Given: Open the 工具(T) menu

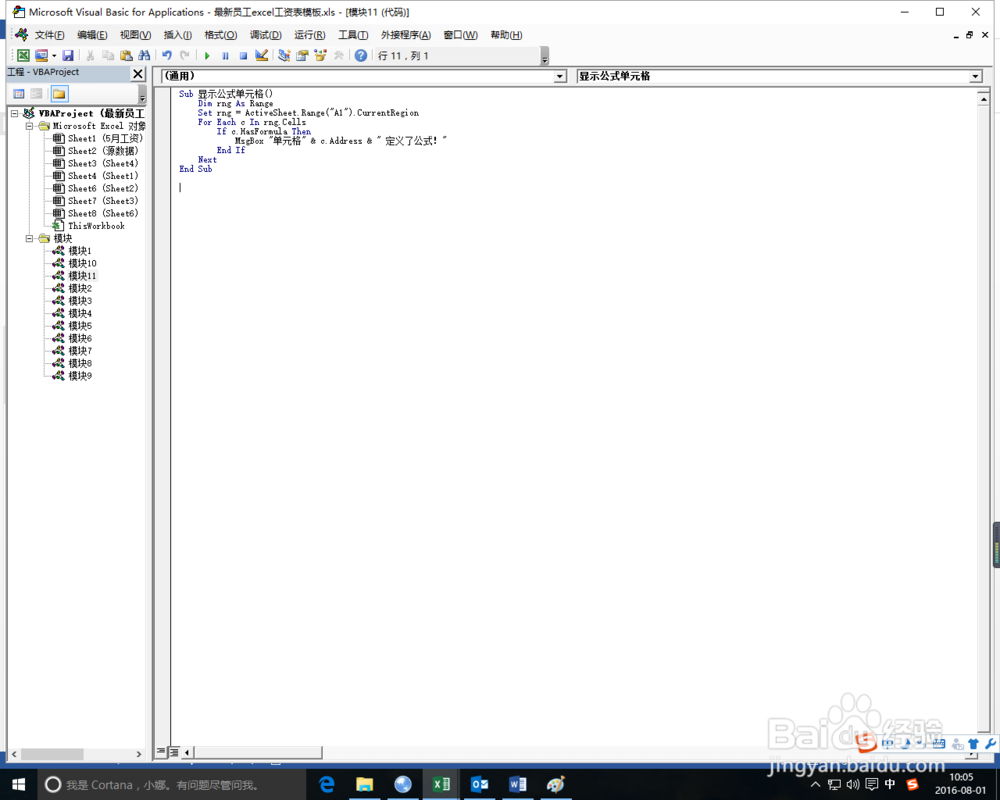Looking at the screenshot, I should tap(353, 35).
